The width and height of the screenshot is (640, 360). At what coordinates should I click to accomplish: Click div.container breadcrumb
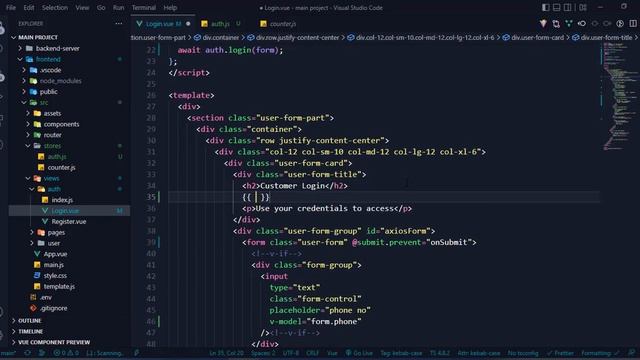[220, 38]
